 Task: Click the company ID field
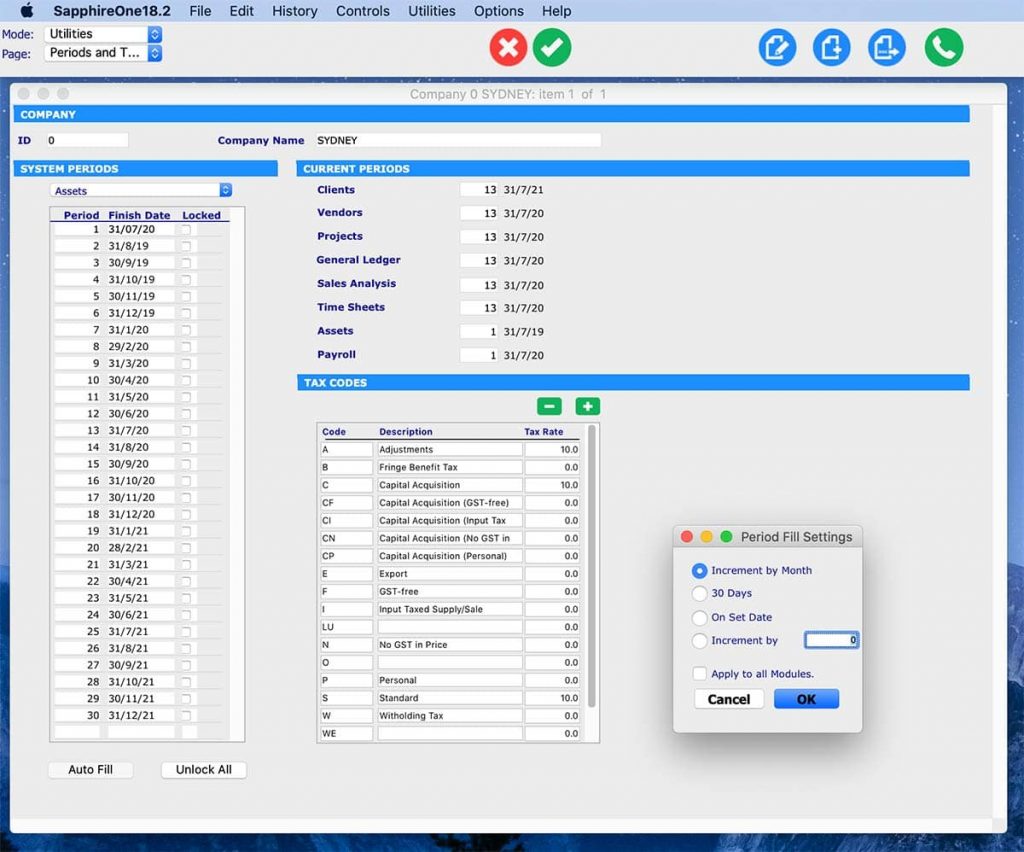pyautogui.click(x=87, y=140)
